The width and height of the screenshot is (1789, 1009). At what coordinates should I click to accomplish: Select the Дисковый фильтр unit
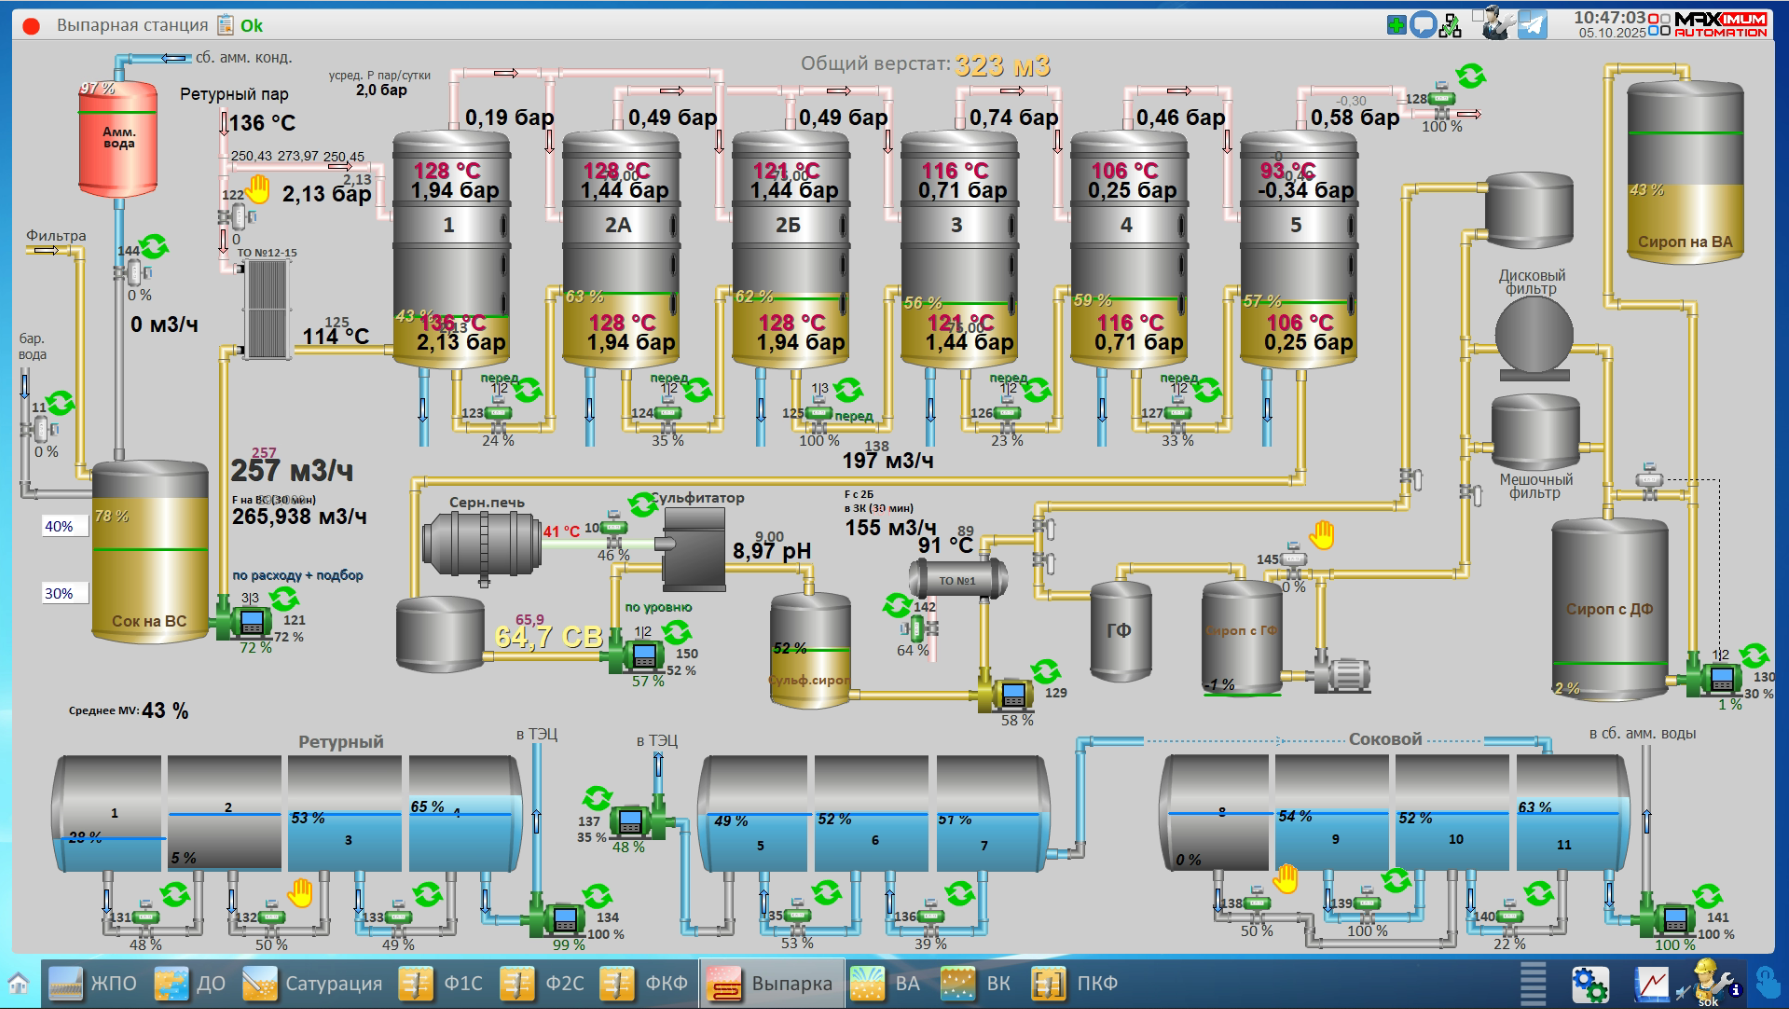click(x=1533, y=335)
